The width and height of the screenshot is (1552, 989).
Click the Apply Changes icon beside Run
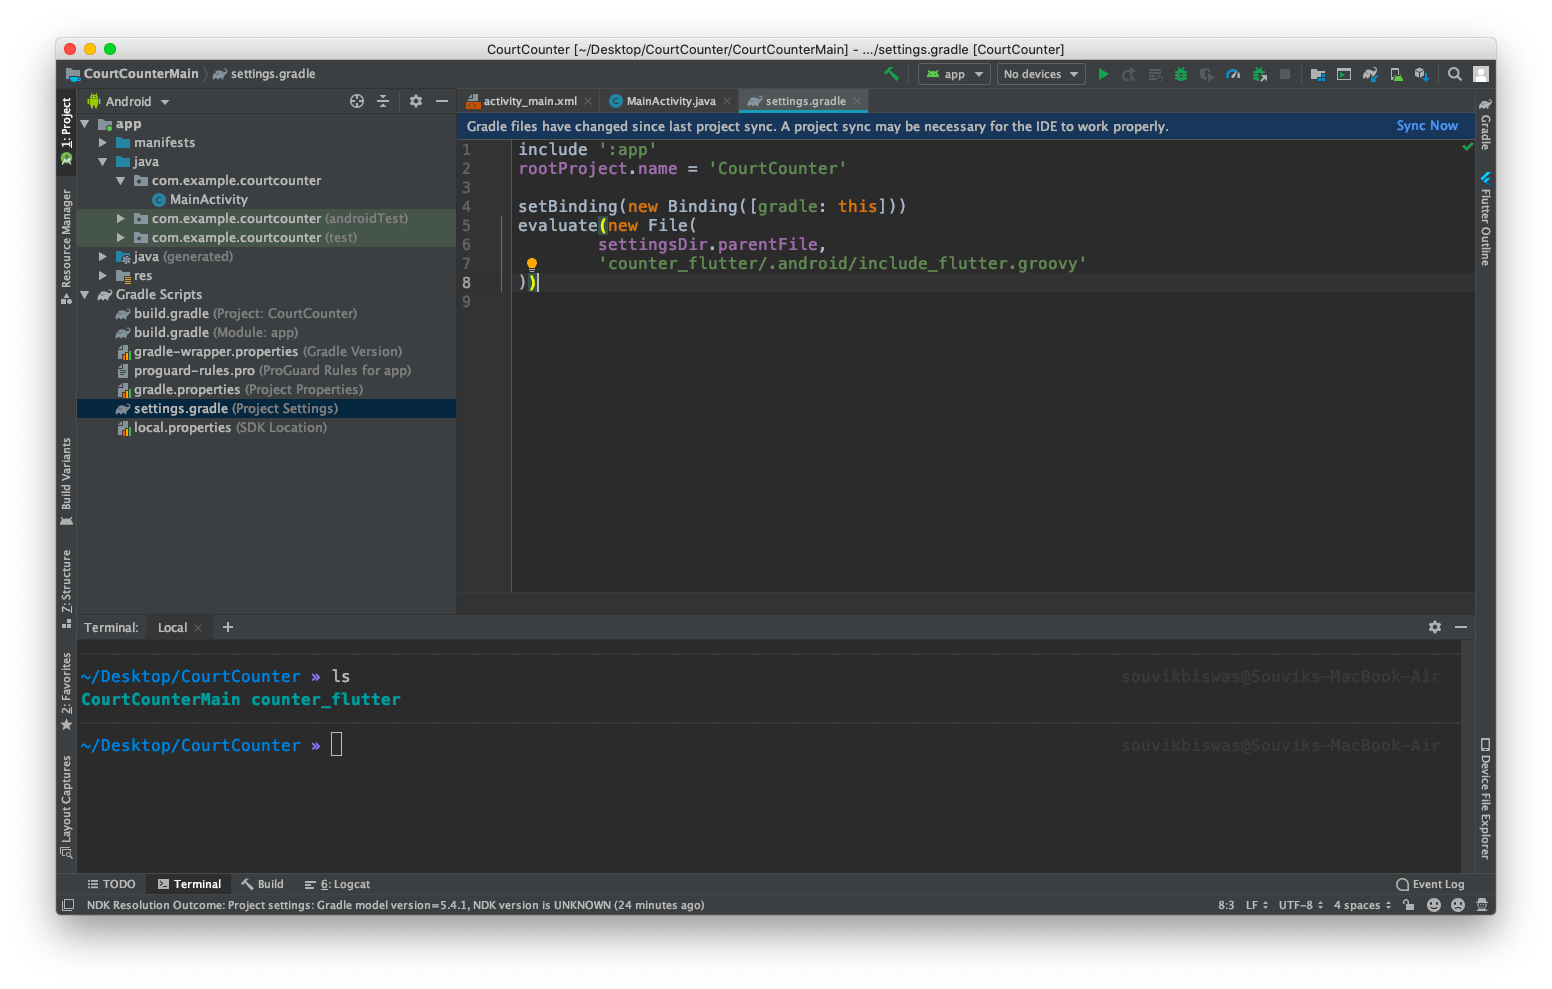[x=1129, y=74]
